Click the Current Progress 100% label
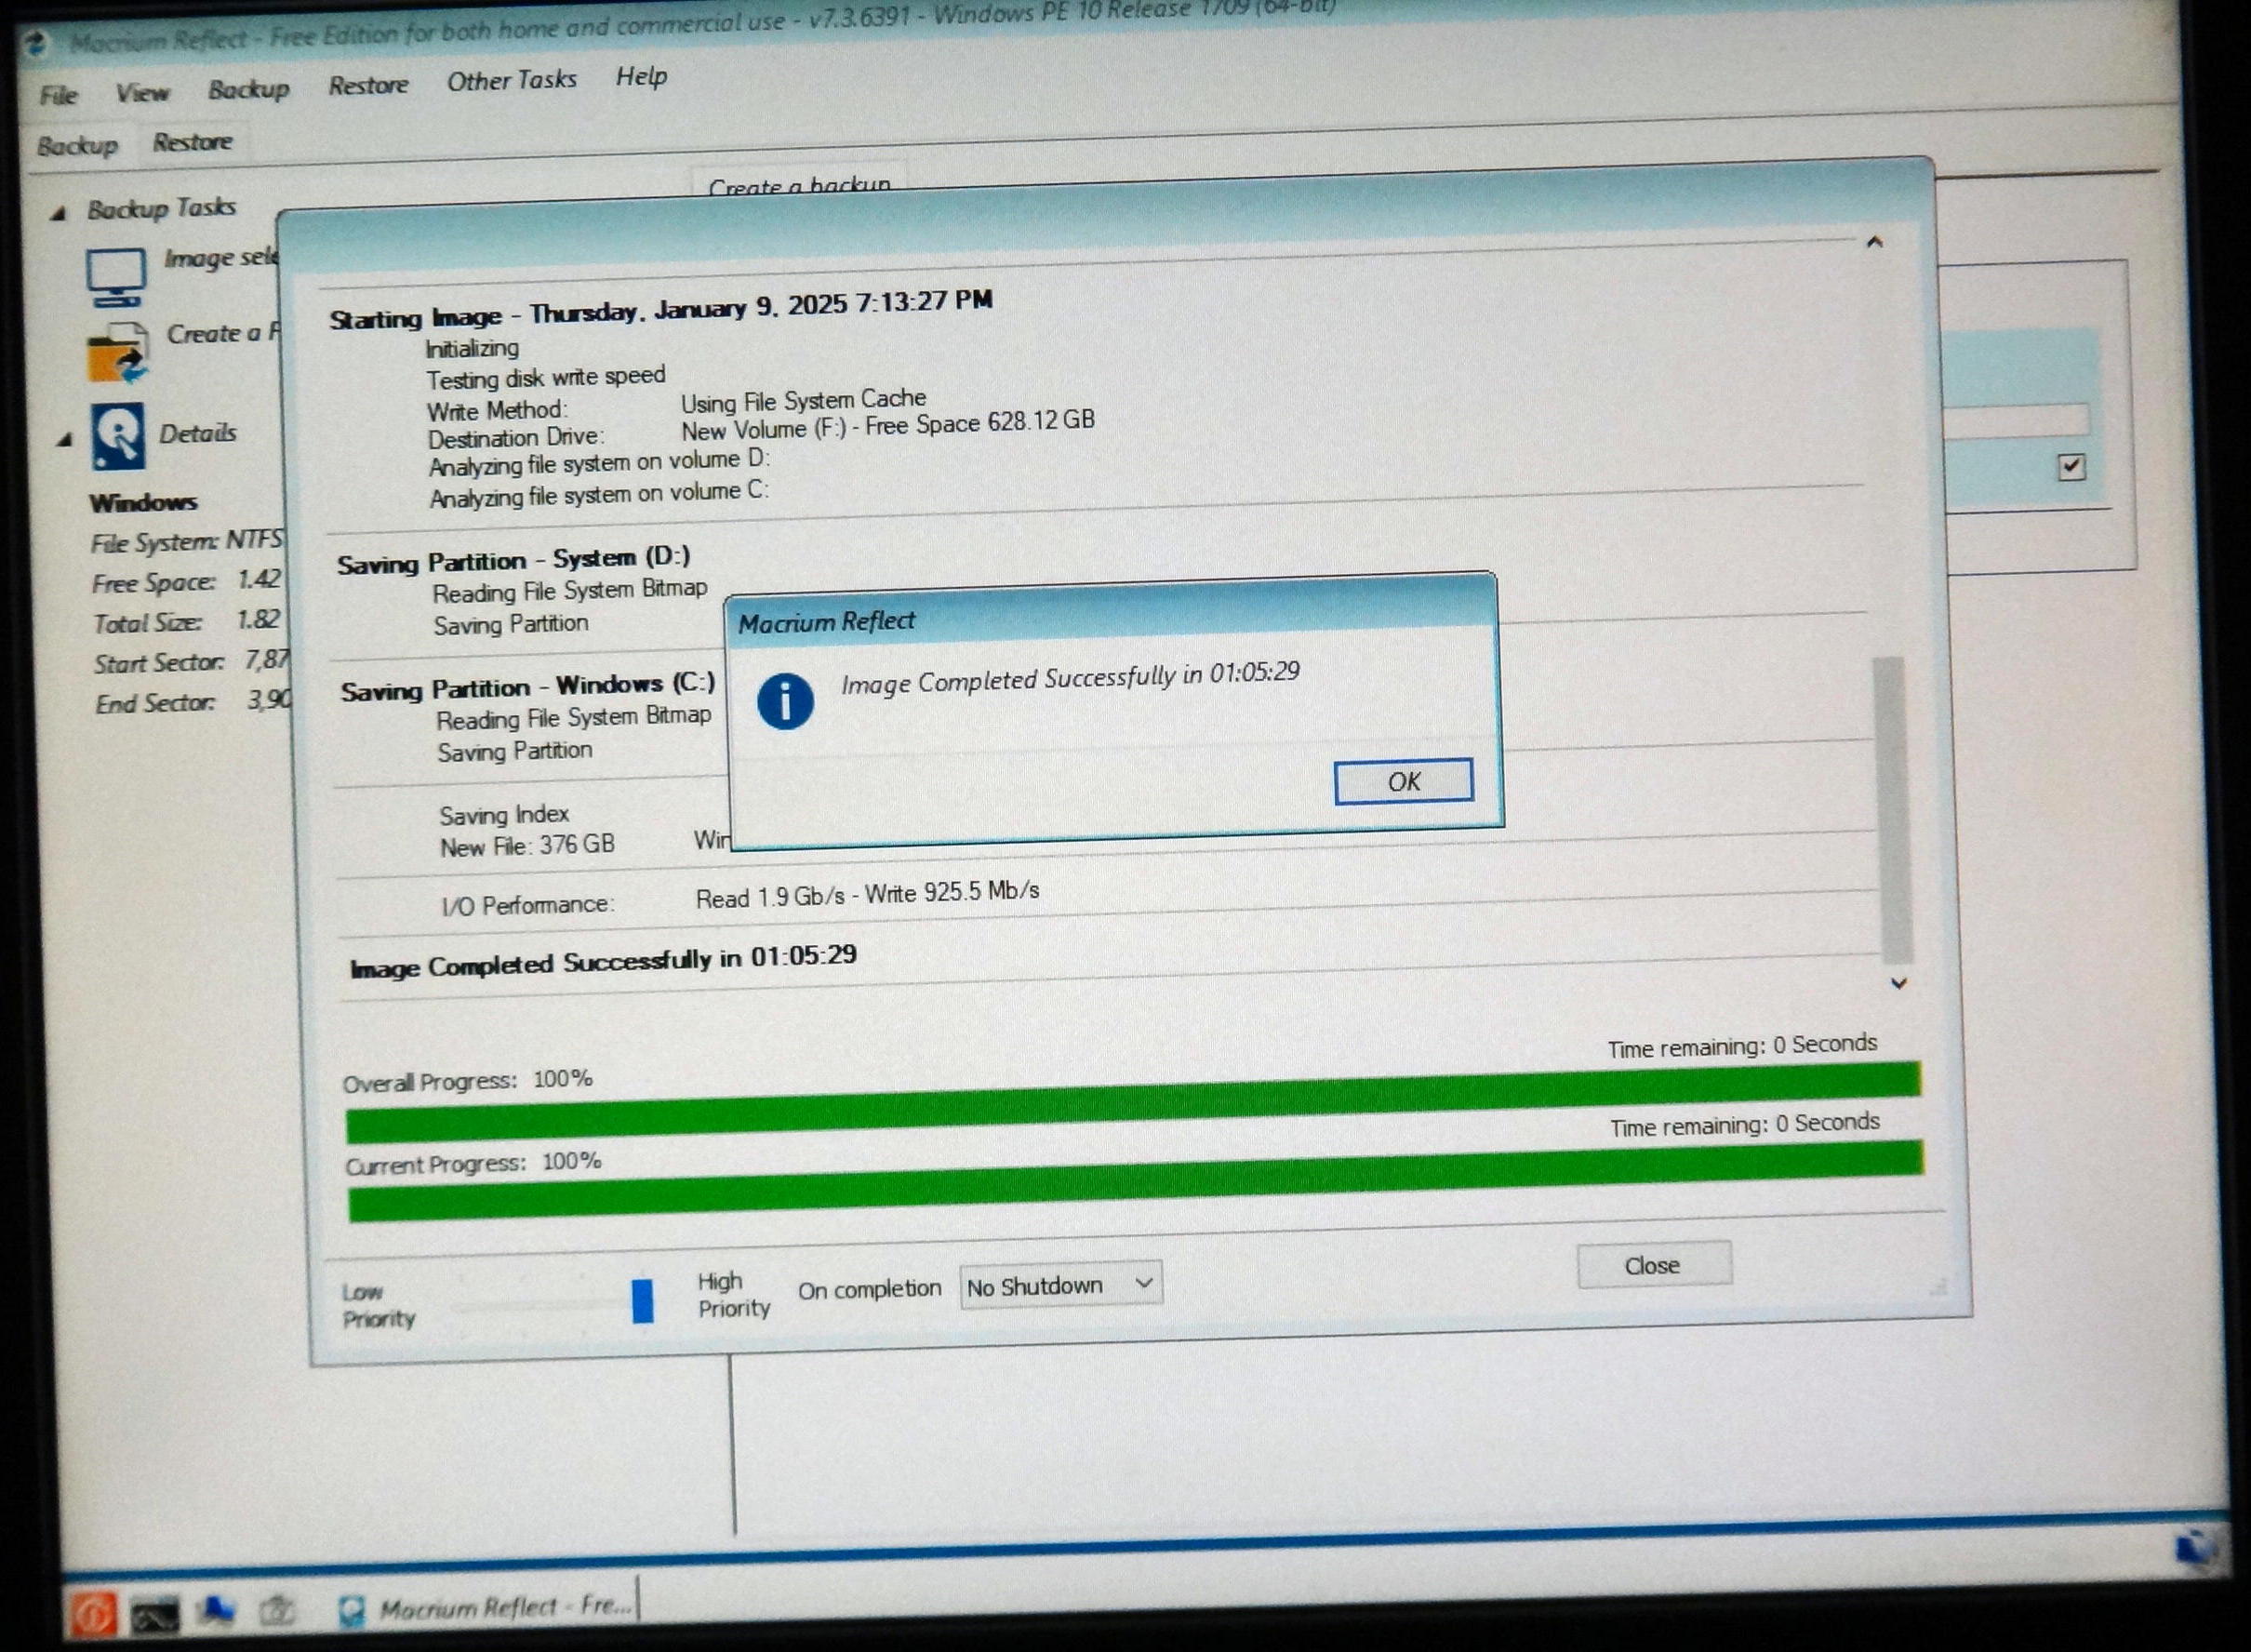Image resolution: width=2251 pixels, height=1652 pixels. tap(473, 1163)
